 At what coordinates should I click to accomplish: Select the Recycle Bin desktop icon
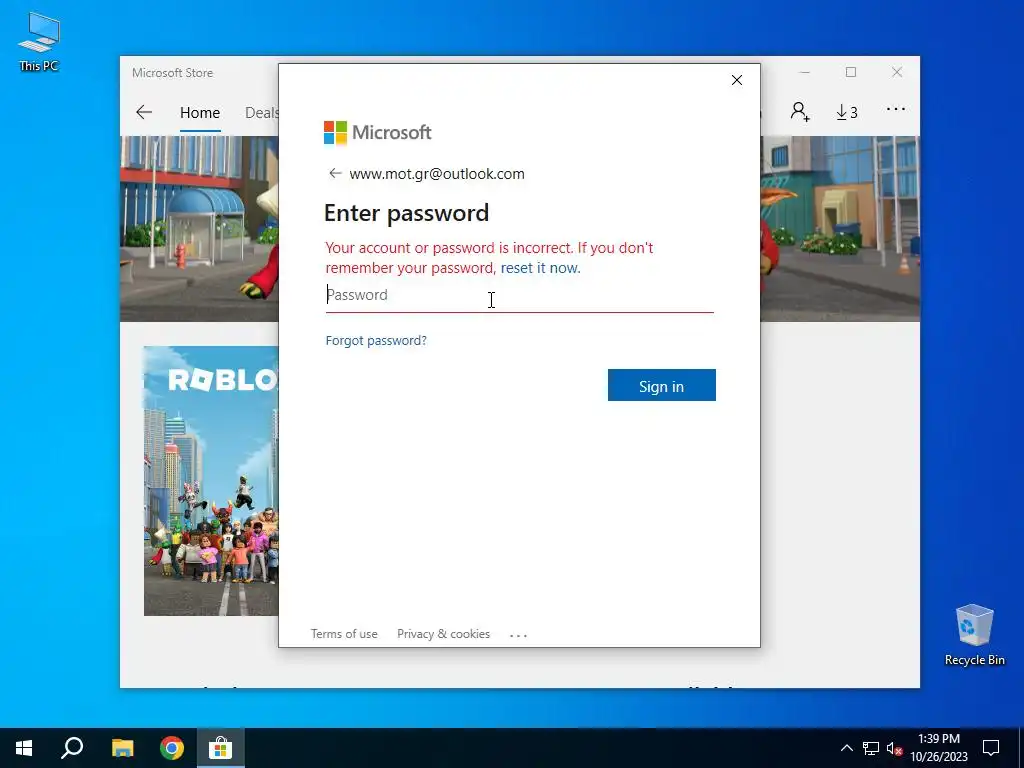tap(974, 635)
